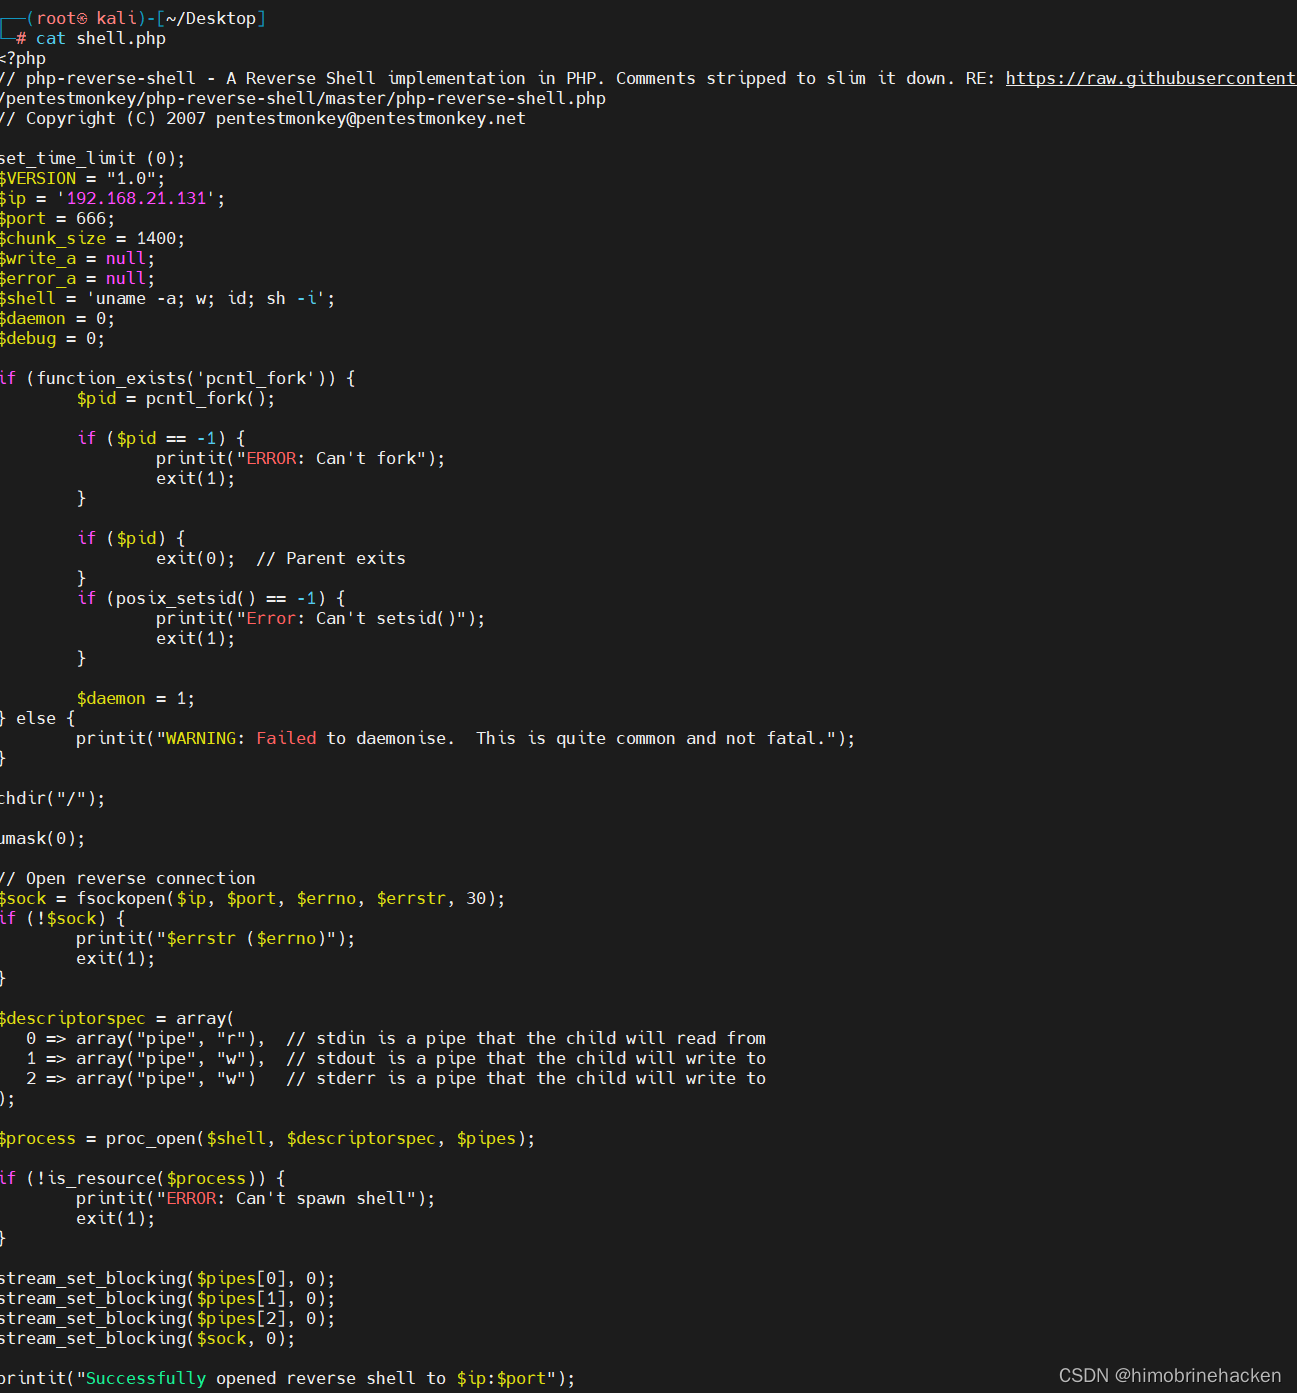Click the 'WARNING: Failed to daemonise' line
The image size is (1297, 1393).
coord(465,738)
